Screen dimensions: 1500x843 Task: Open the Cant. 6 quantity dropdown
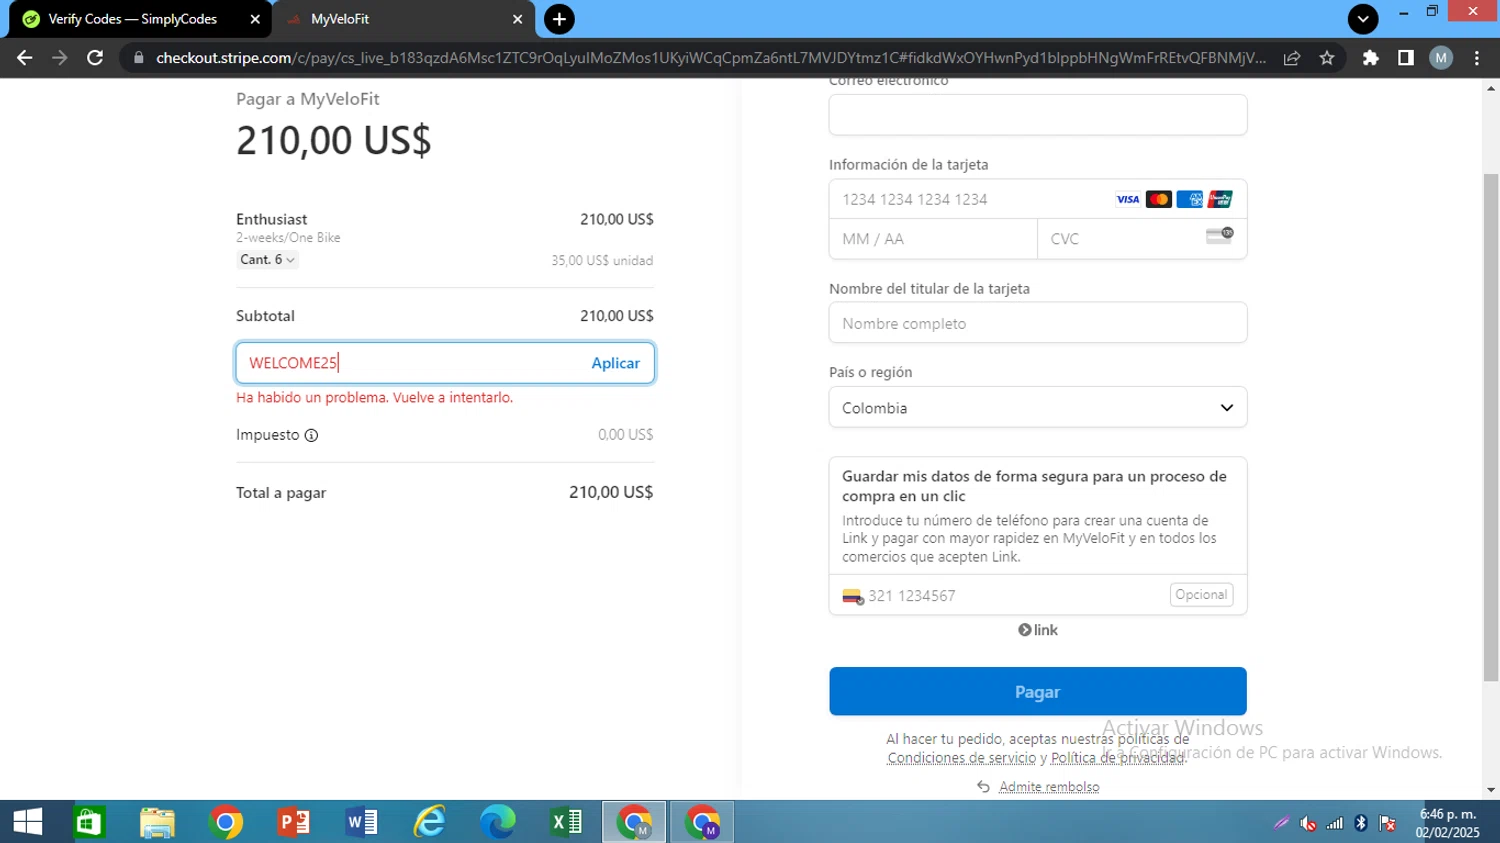tap(267, 259)
